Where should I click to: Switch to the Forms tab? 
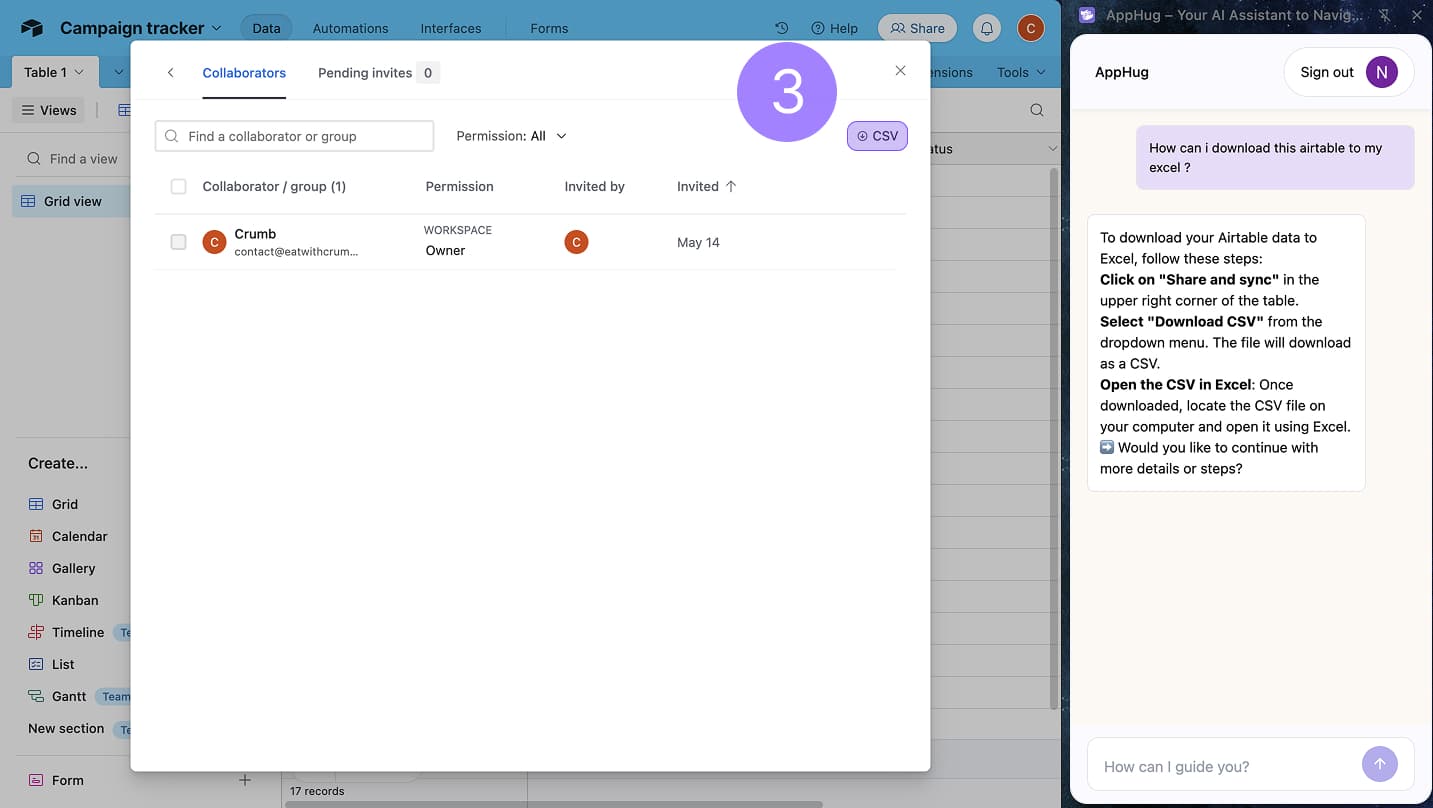pos(549,28)
